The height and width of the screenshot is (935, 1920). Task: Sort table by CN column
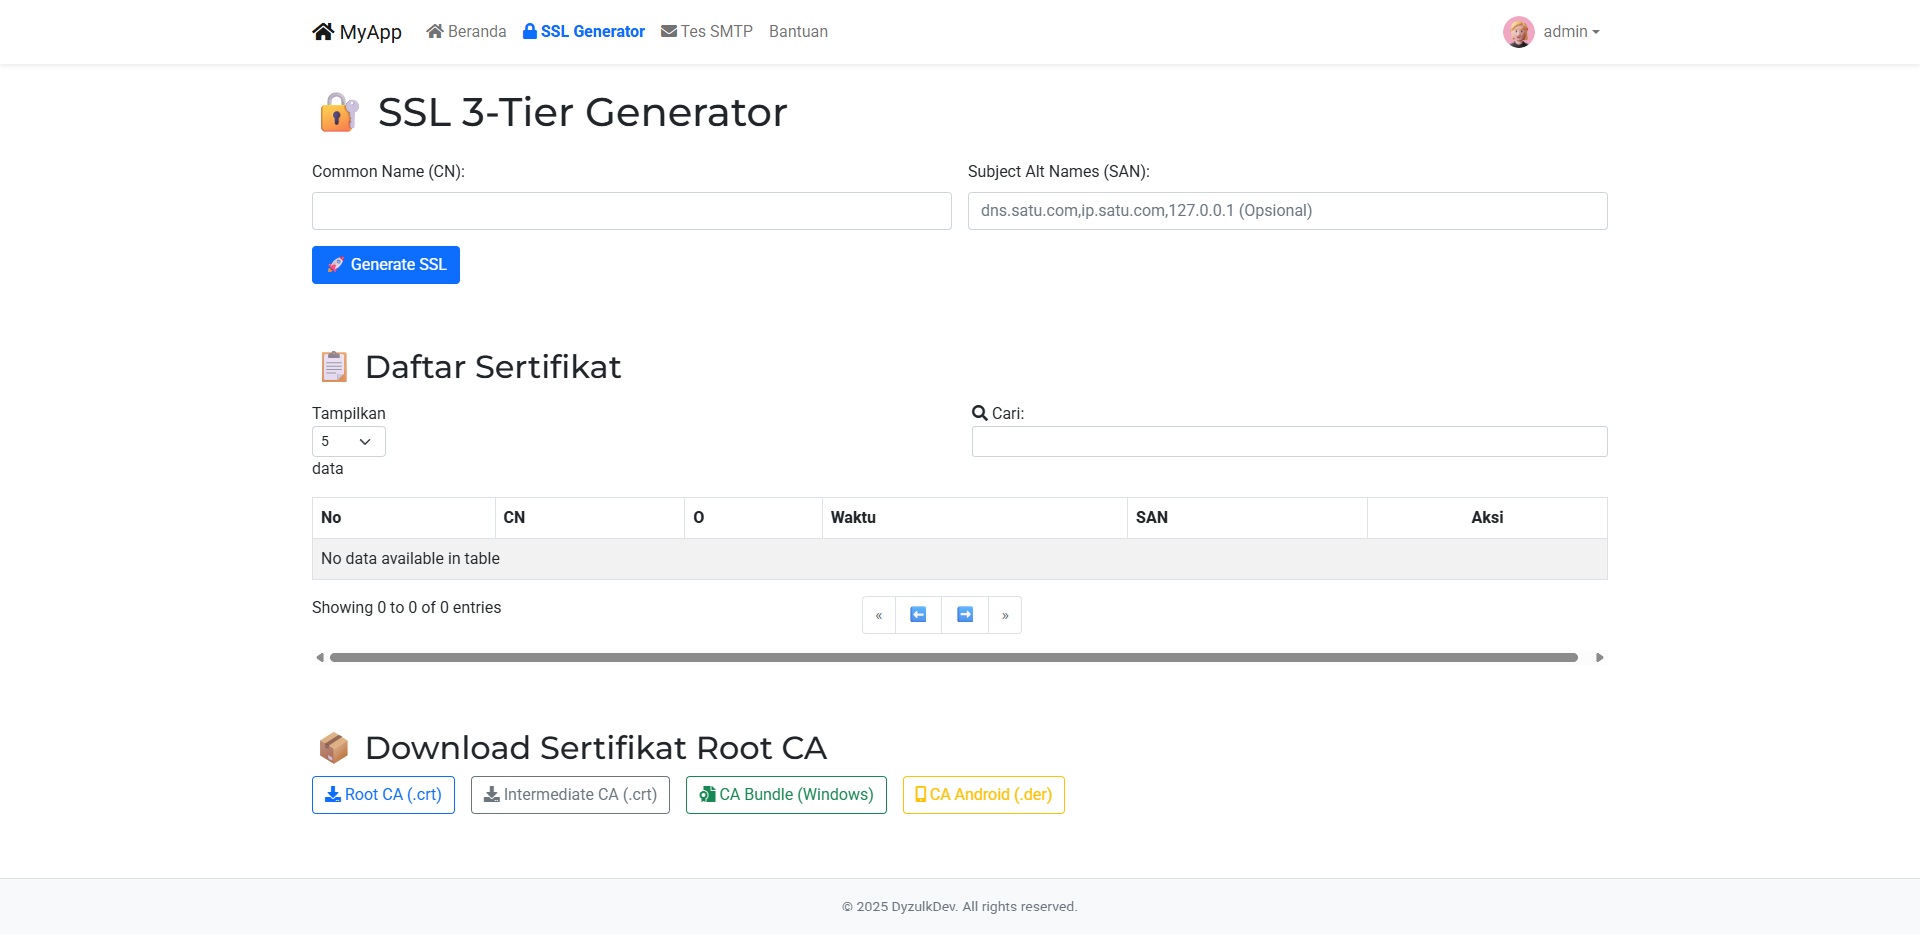[x=590, y=518]
